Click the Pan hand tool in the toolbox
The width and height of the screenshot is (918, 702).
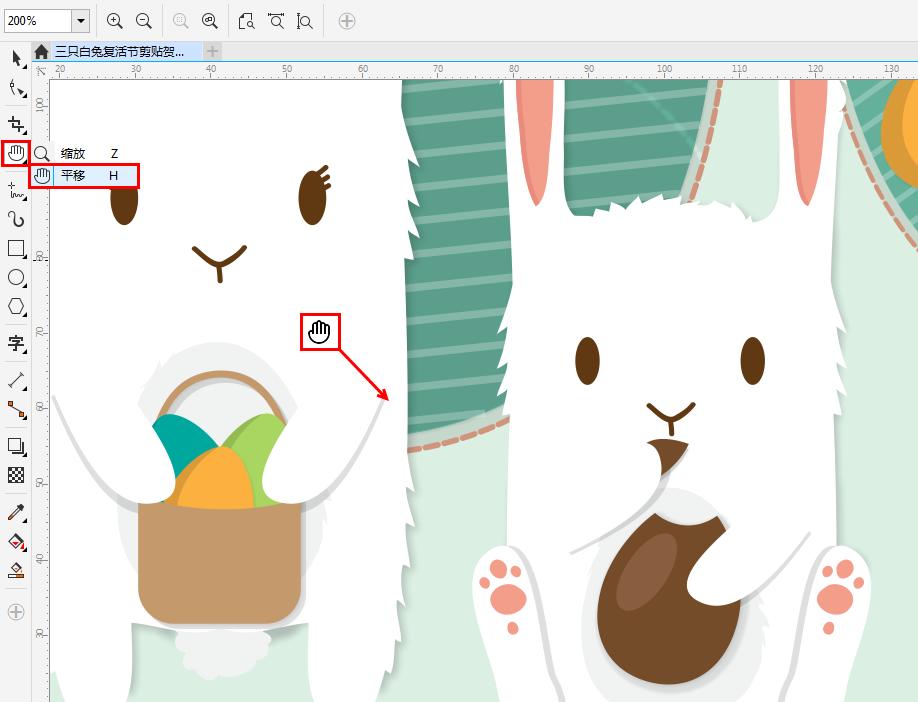pyautogui.click(x=16, y=153)
